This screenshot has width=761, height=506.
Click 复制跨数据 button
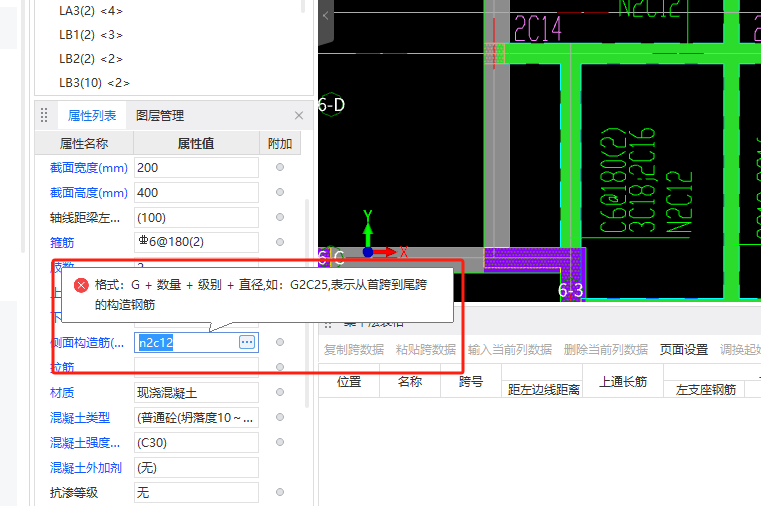point(354,349)
